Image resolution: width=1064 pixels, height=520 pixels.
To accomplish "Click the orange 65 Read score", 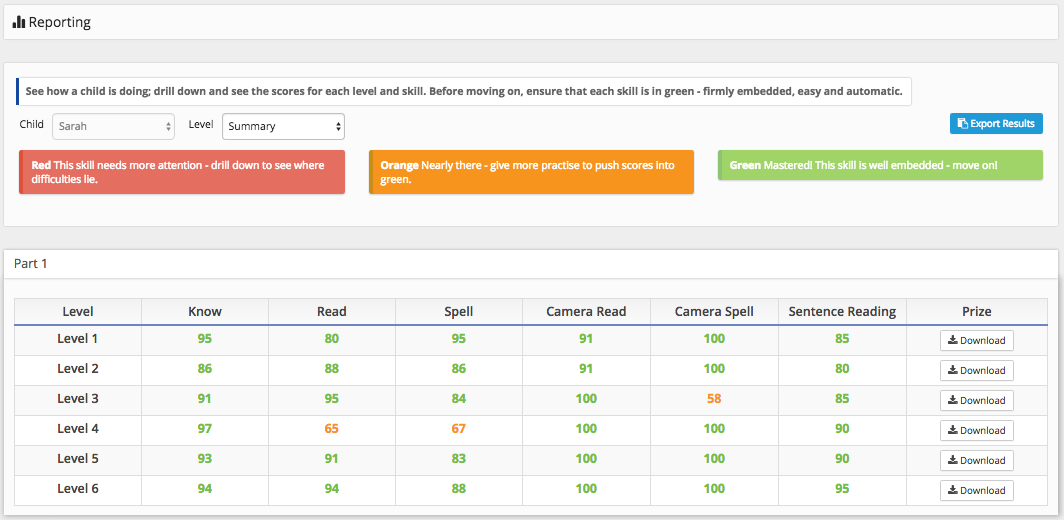I will point(332,428).
